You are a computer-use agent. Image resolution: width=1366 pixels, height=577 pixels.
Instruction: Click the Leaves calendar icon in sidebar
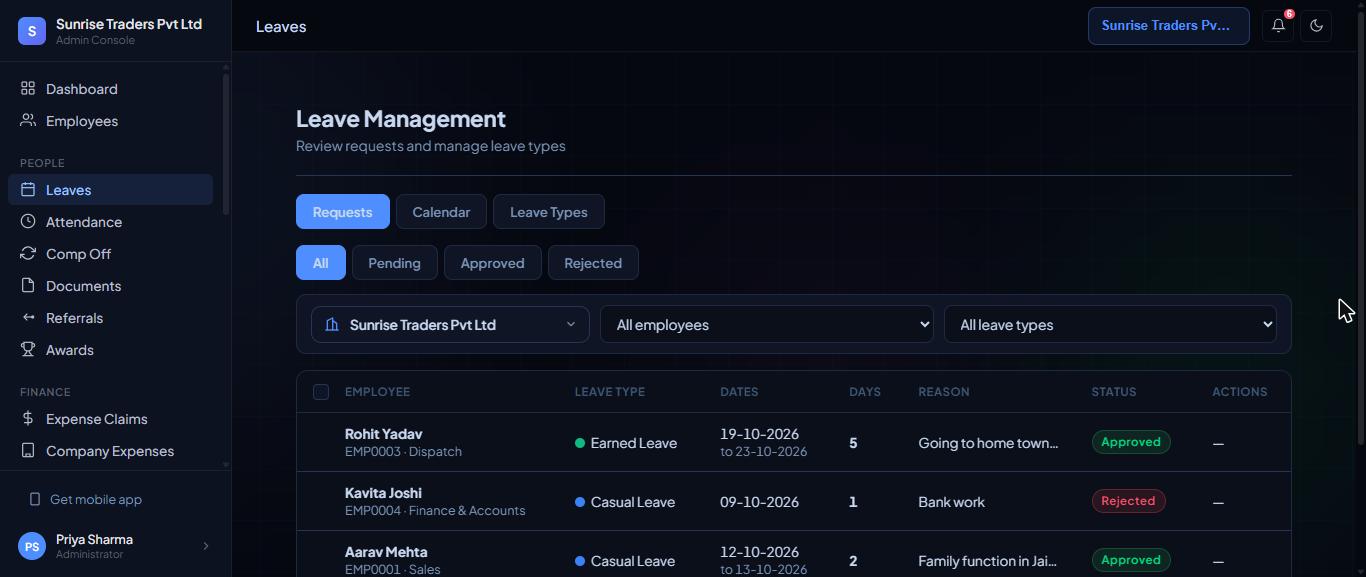pos(28,190)
